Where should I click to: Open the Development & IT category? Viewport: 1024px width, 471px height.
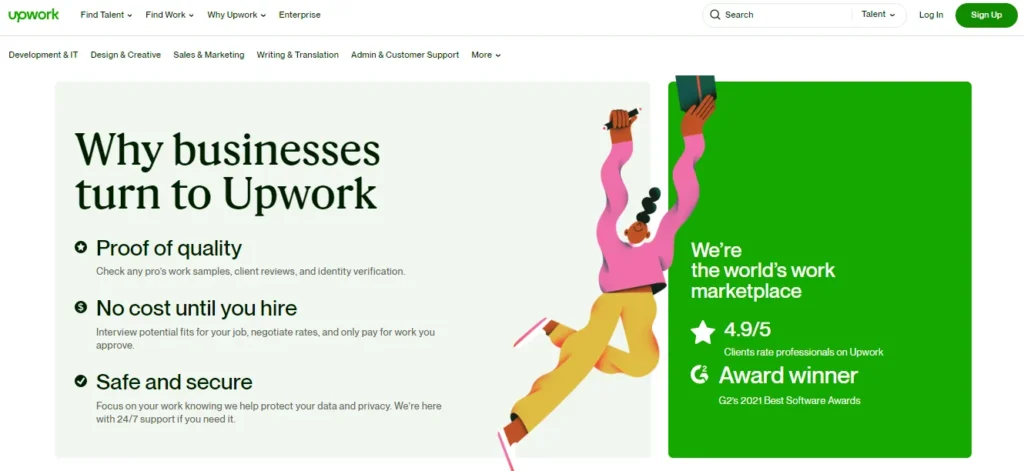(43, 55)
